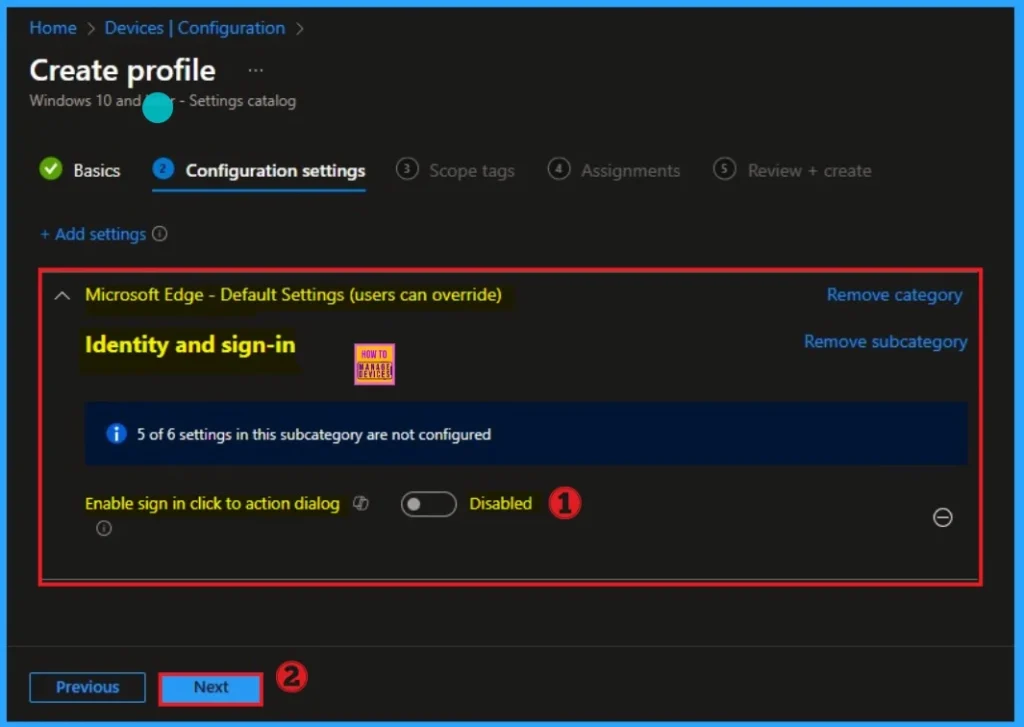Click the Microsoft Edge - Default Settings title text

pyautogui.click(x=293, y=295)
